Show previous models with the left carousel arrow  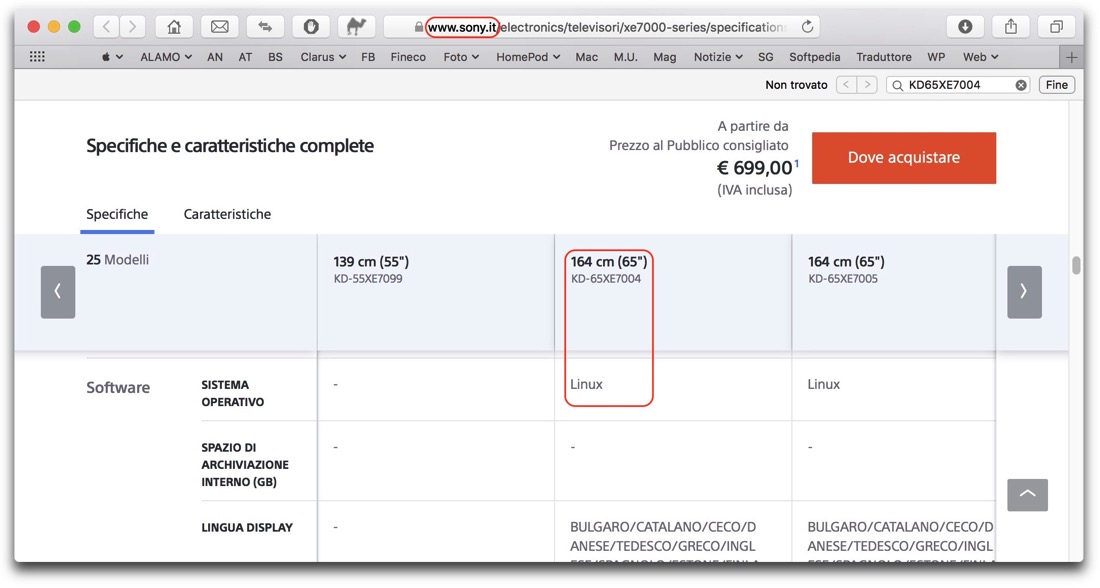[58, 292]
